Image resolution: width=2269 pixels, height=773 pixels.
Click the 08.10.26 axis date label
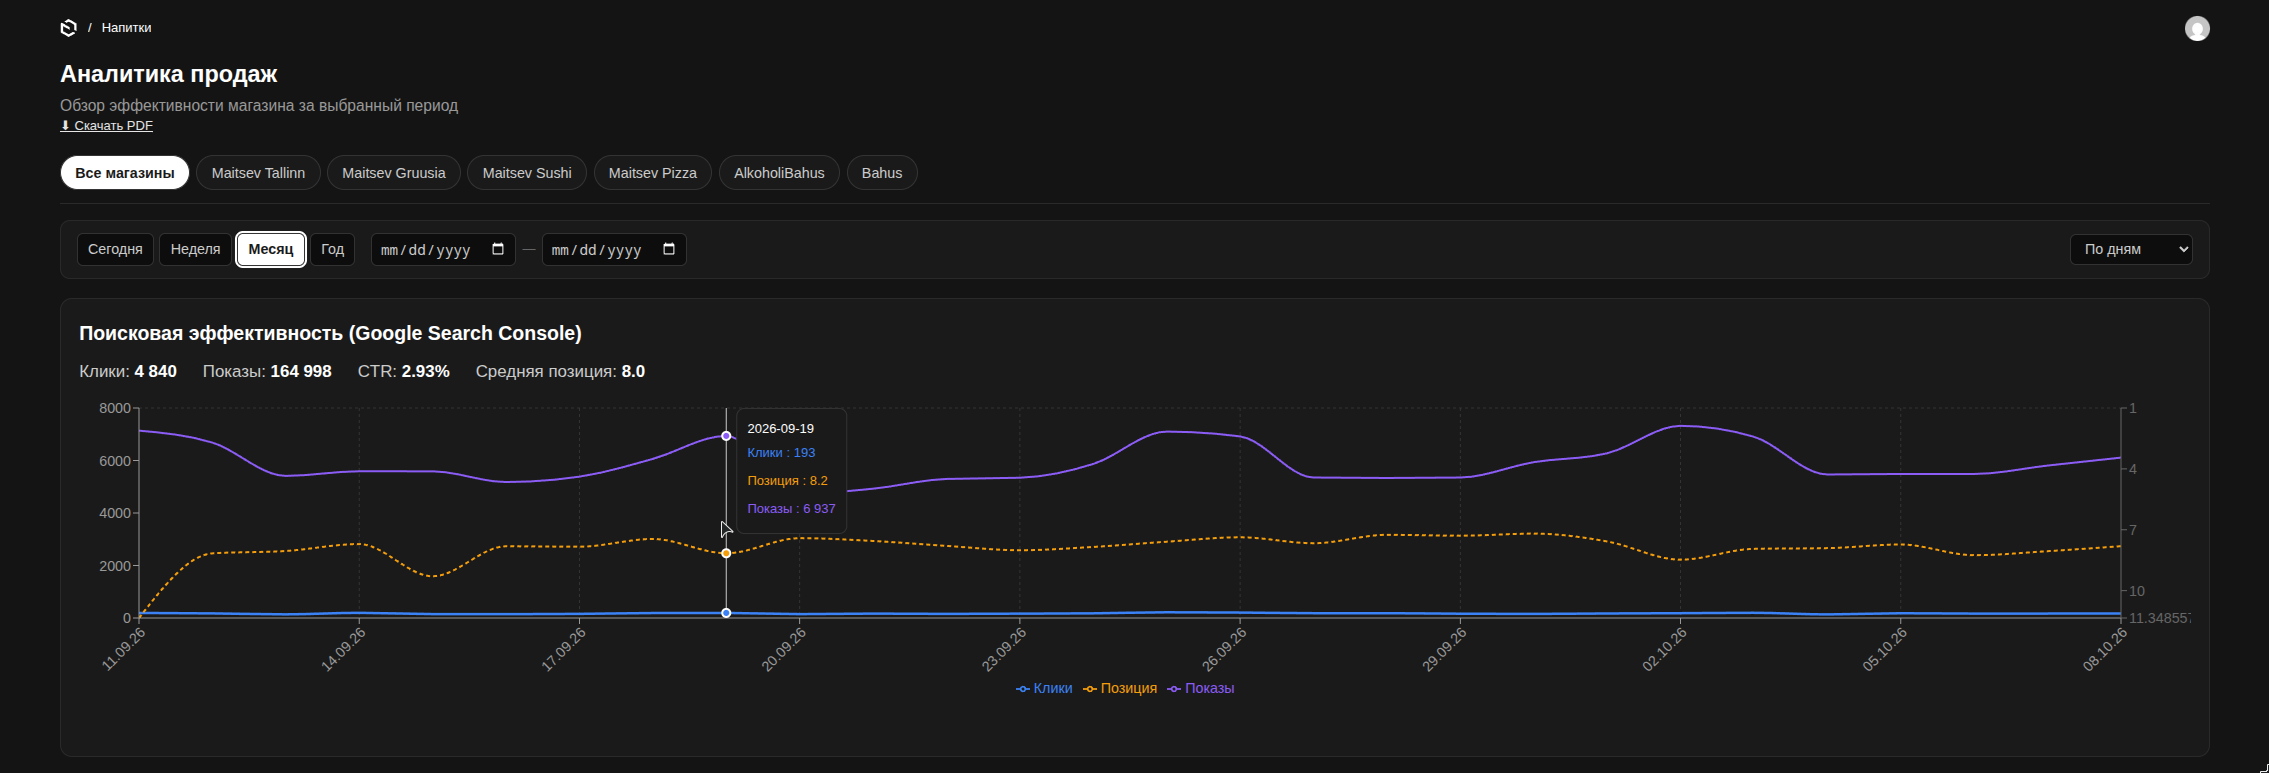2105,650
